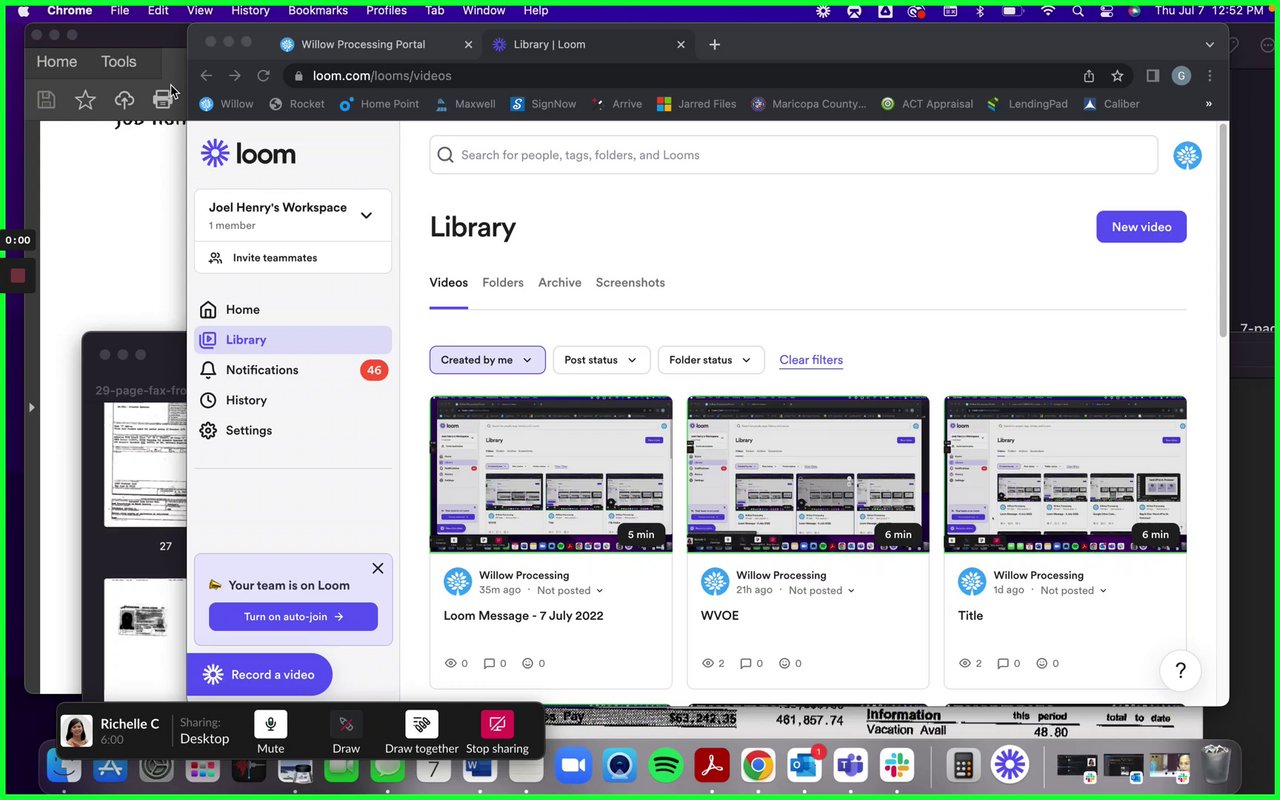Click Record a video button
Screen dimensions: 1280x800
(260, 675)
